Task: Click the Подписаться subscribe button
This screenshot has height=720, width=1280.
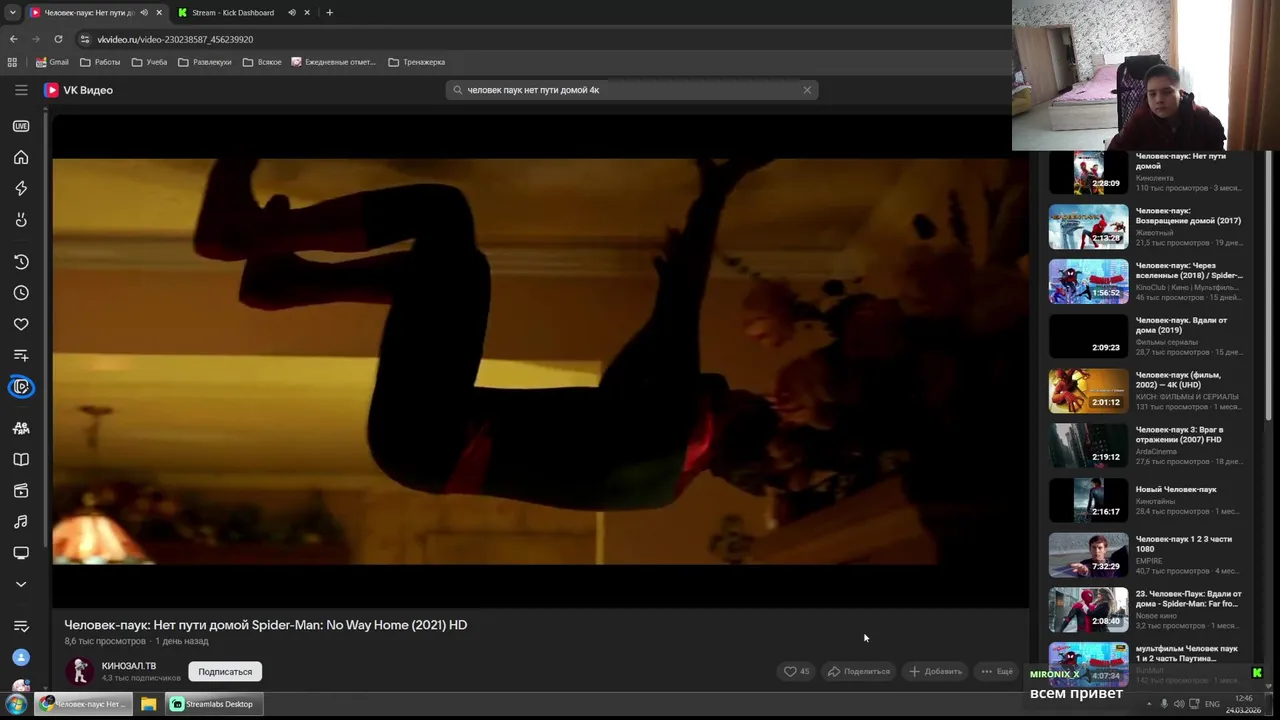Action: tap(225, 672)
